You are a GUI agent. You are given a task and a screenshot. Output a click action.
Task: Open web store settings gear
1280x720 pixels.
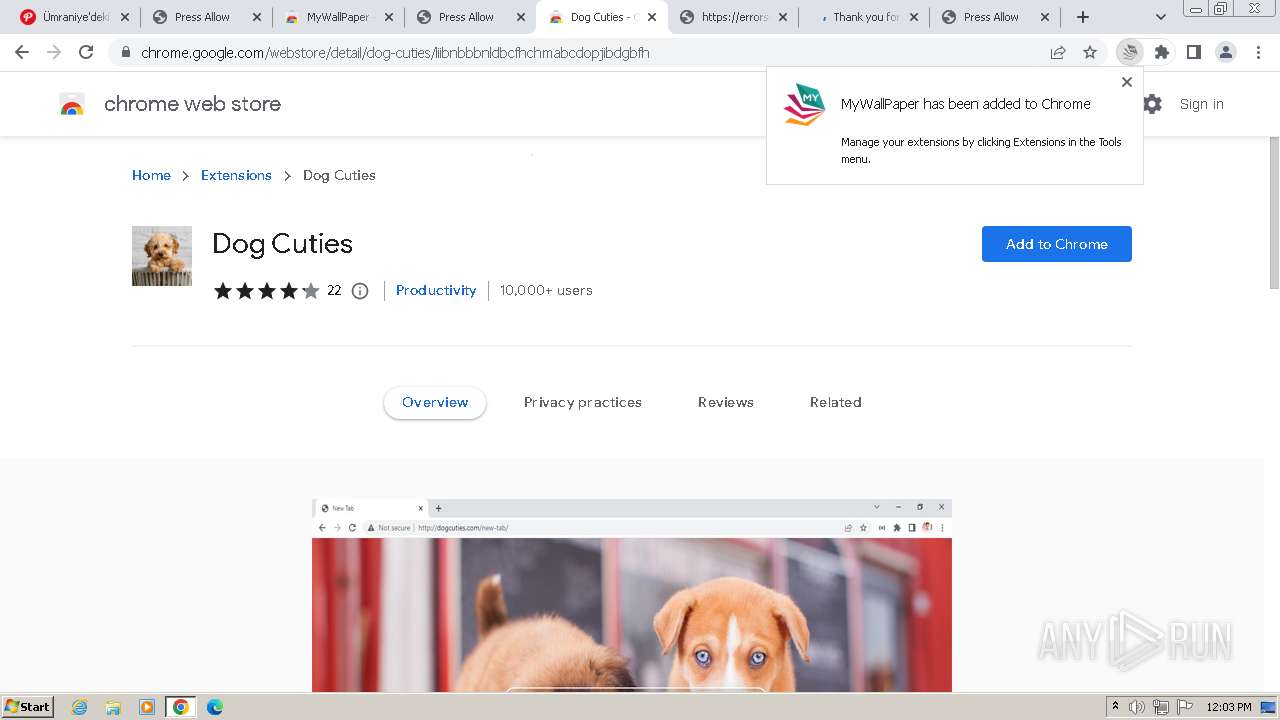coord(1153,104)
